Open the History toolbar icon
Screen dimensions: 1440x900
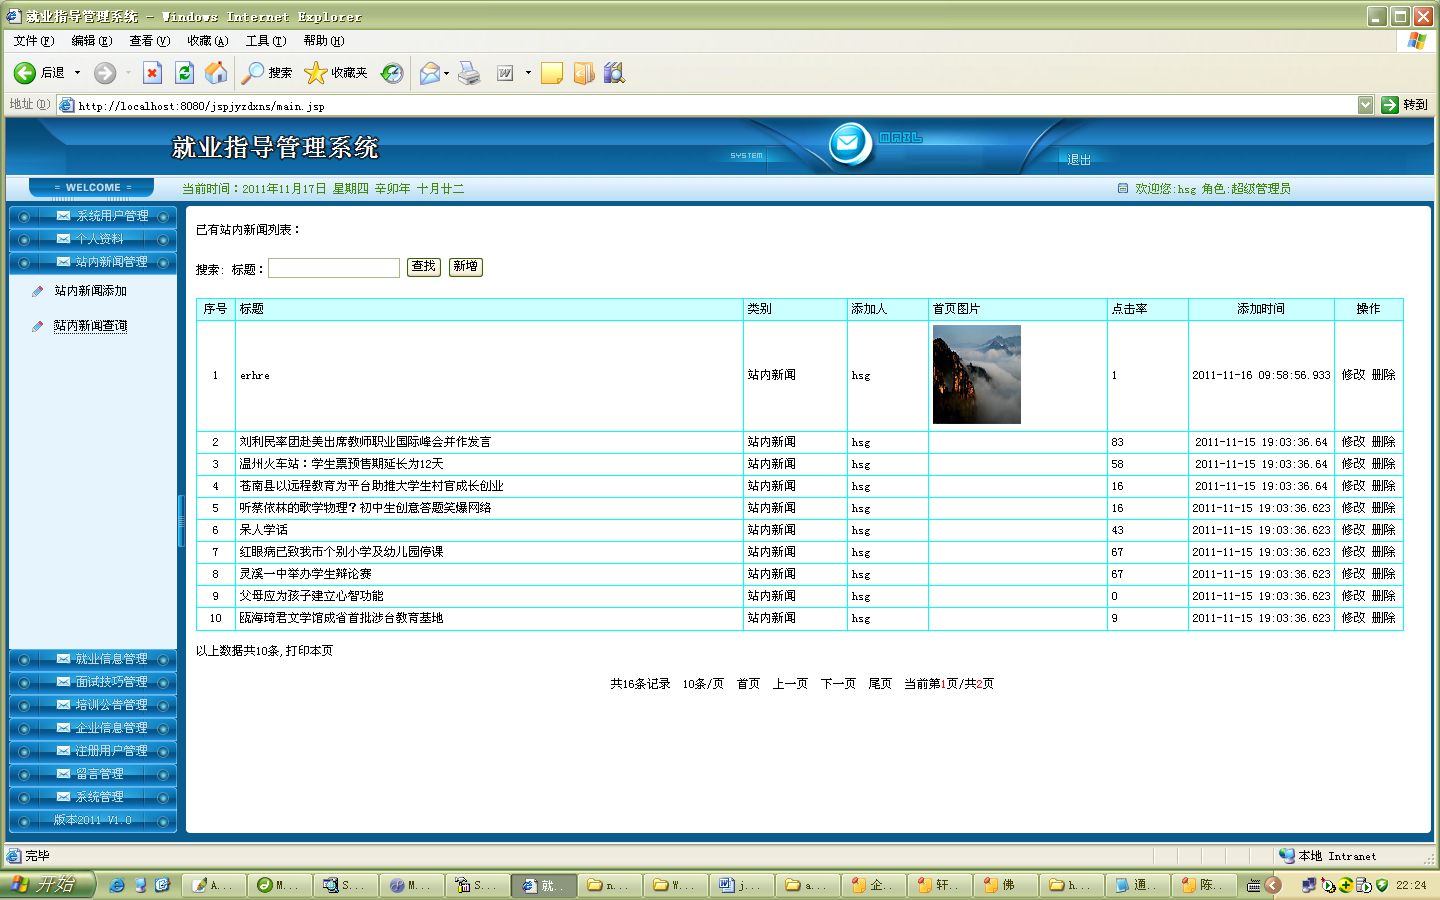coord(392,73)
